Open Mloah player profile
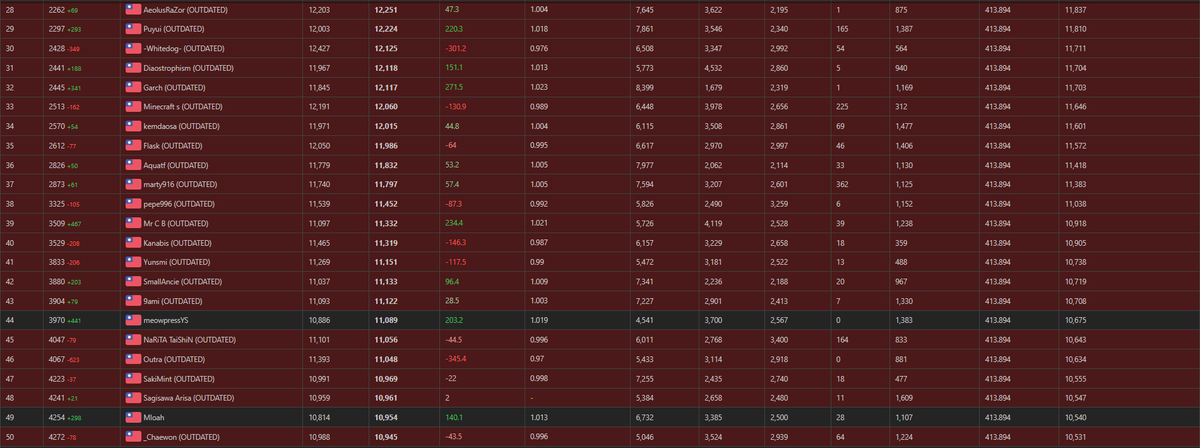The width and height of the screenshot is (1200, 448). point(155,418)
